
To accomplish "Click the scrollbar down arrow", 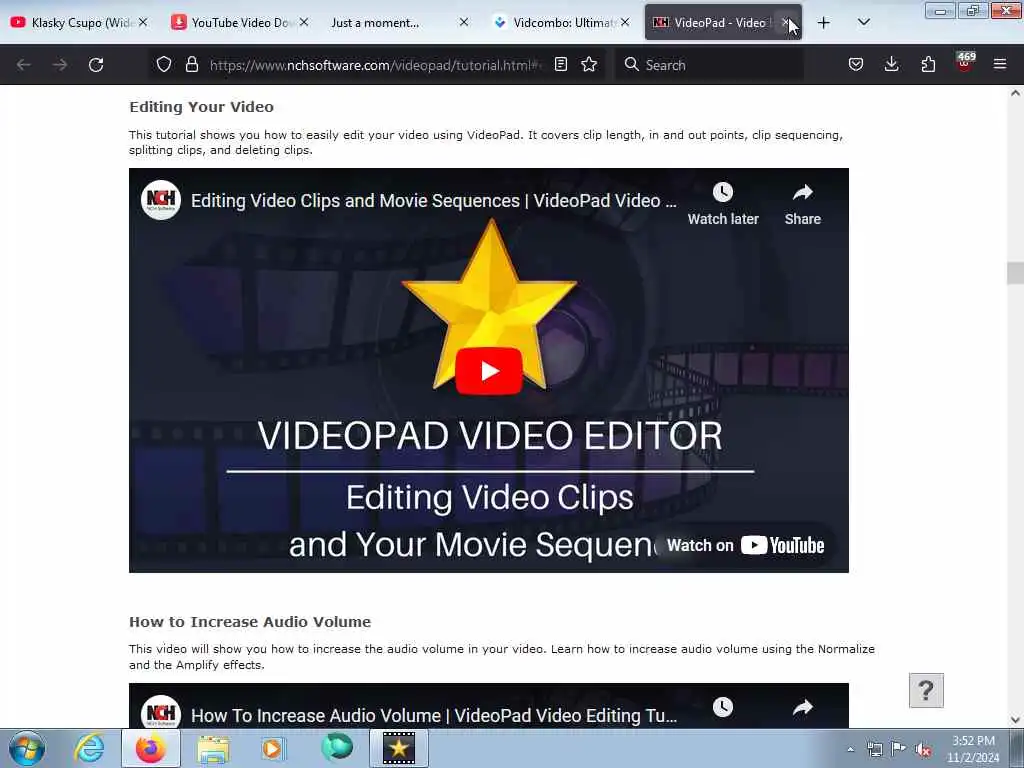I will [1015, 720].
